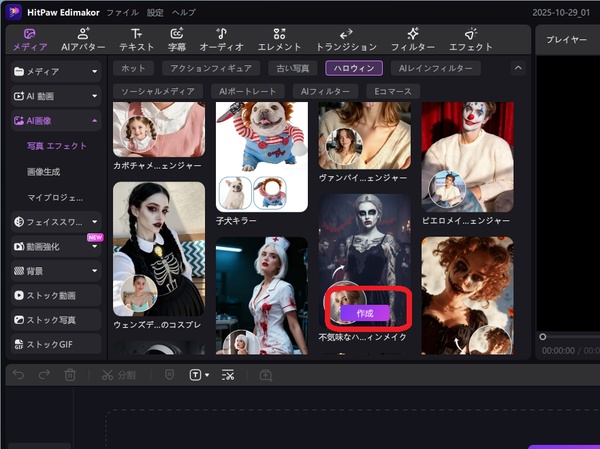
Task: Open the エフェクト effects panel
Action: pyautogui.click(x=470, y=39)
